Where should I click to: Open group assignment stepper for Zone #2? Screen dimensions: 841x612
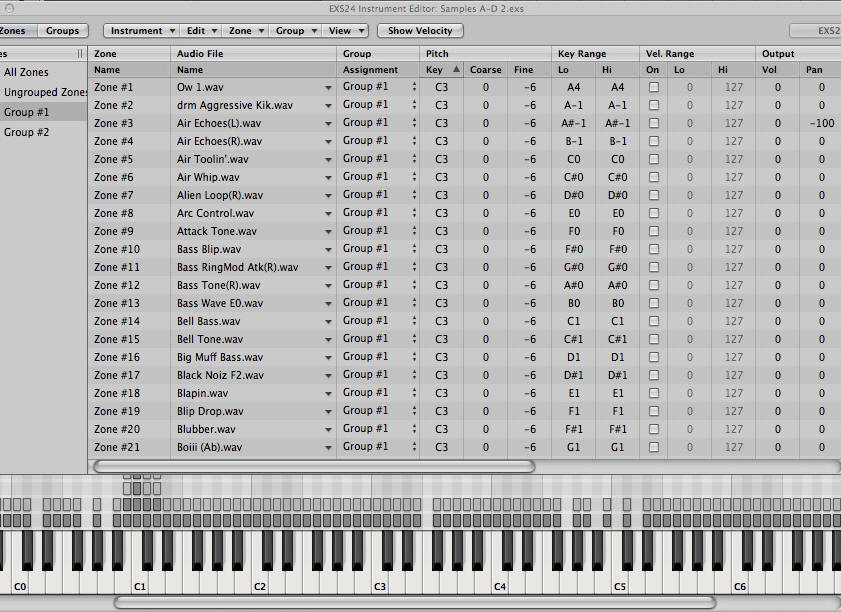[414, 105]
